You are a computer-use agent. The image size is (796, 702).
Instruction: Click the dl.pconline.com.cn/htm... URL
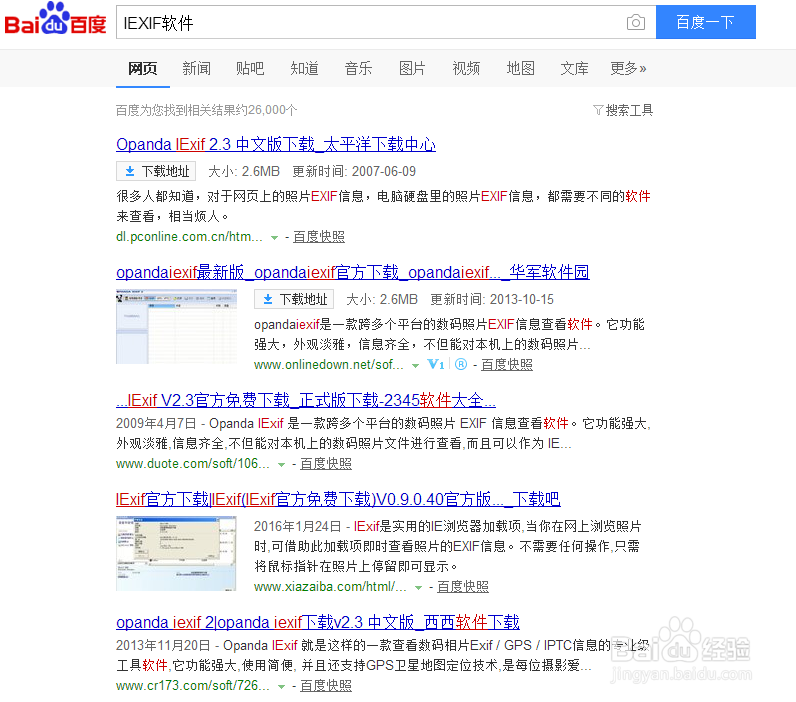pos(189,237)
